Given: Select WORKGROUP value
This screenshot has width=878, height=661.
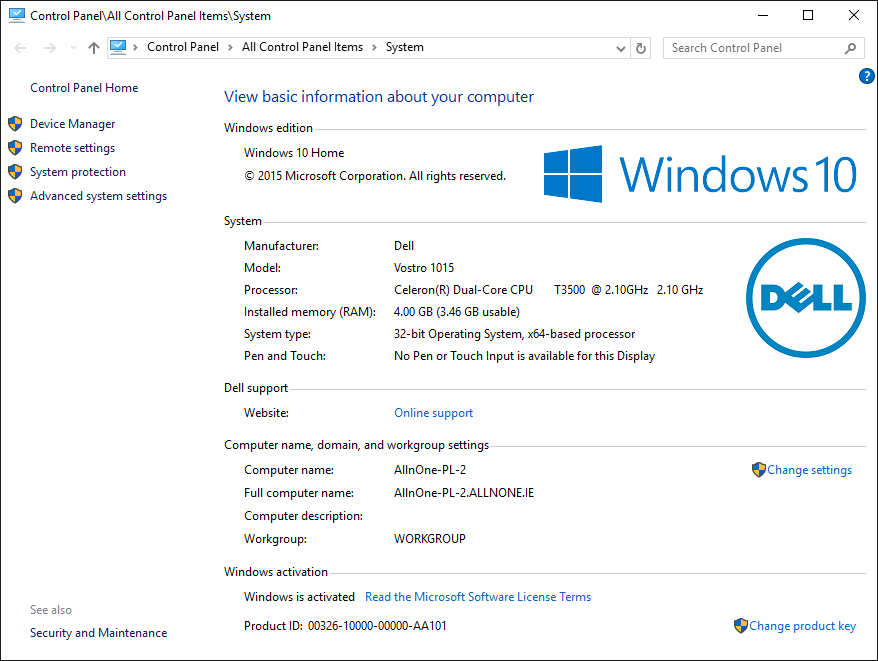Looking at the screenshot, I should 429,539.
